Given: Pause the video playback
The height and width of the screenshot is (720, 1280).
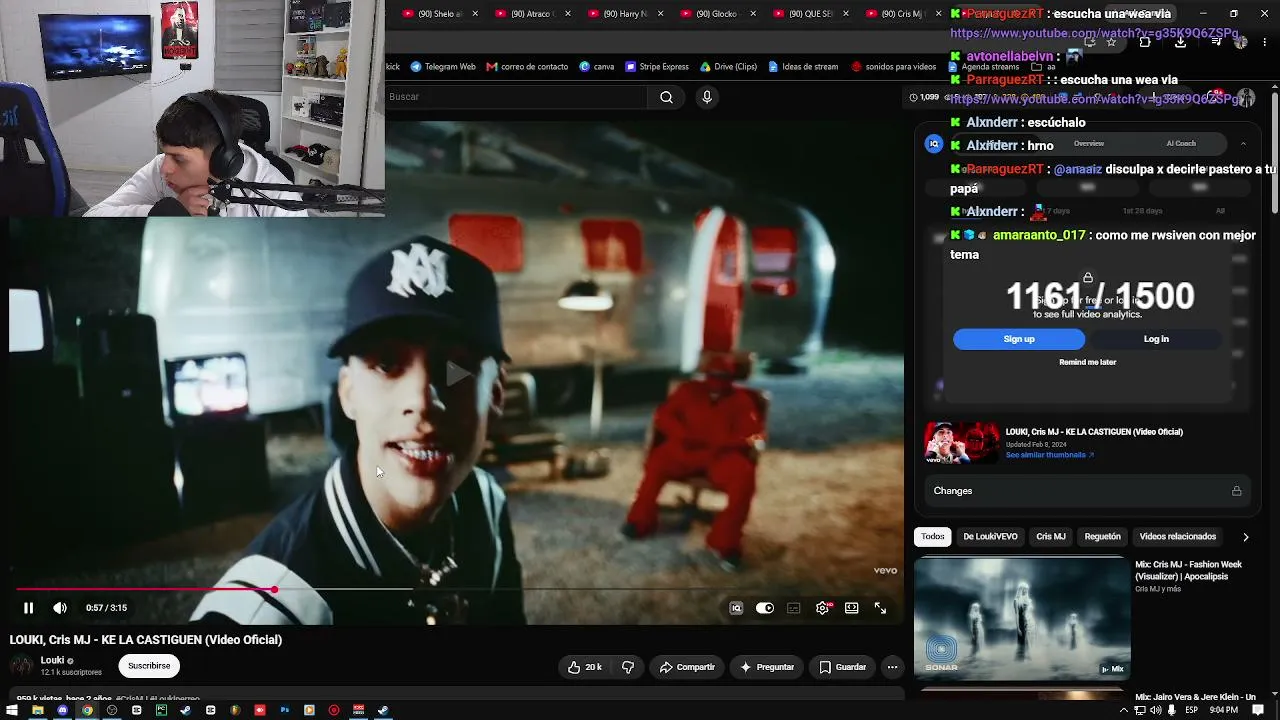Looking at the screenshot, I should [28, 608].
